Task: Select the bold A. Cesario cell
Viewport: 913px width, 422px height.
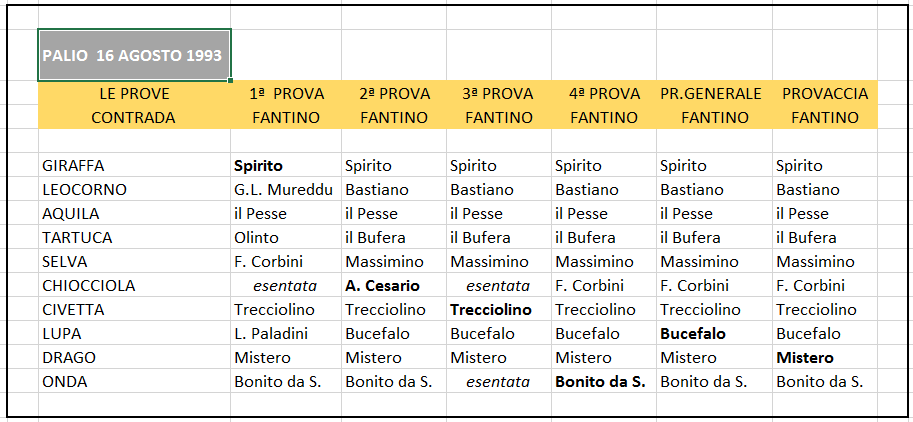Action: pyautogui.click(x=394, y=286)
